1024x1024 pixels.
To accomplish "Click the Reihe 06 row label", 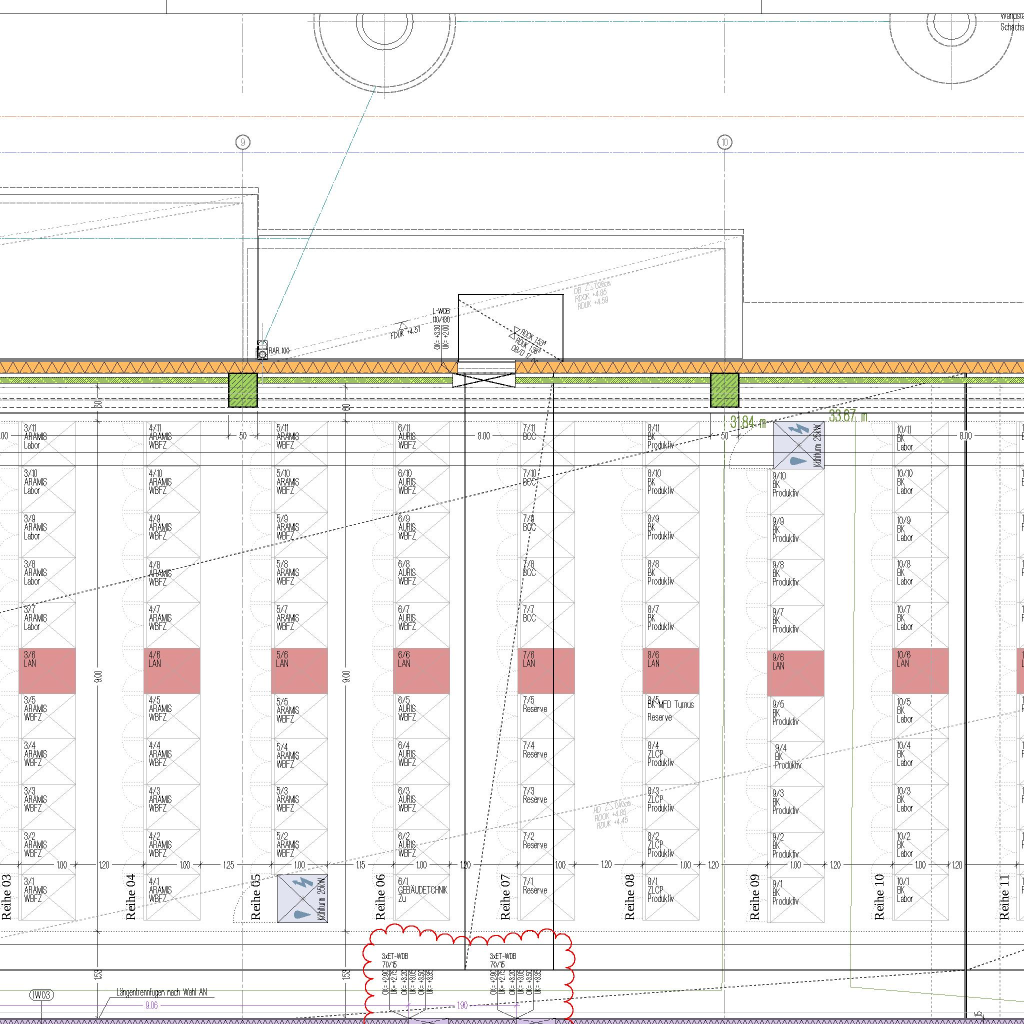I will tap(381, 896).
